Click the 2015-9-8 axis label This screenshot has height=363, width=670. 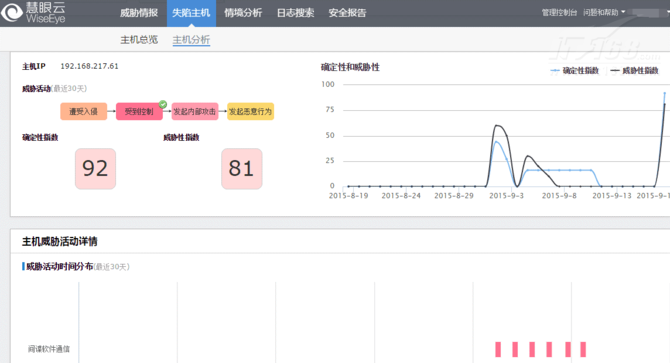tap(559, 196)
